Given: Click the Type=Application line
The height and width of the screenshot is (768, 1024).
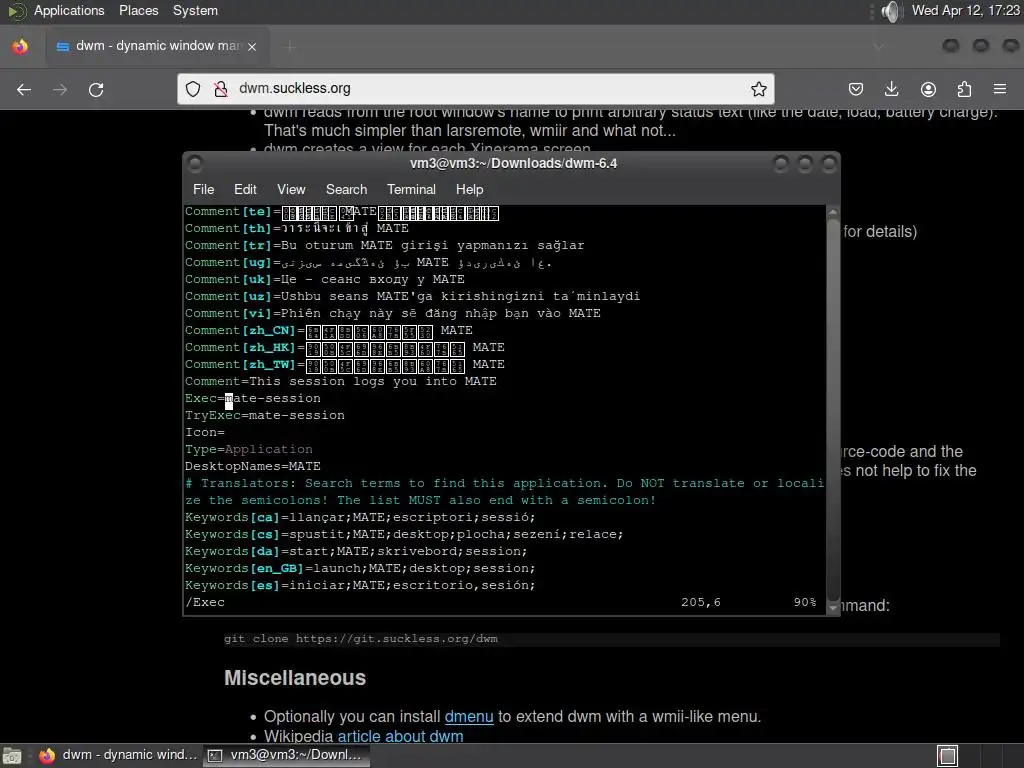Looking at the screenshot, I should tap(249, 449).
